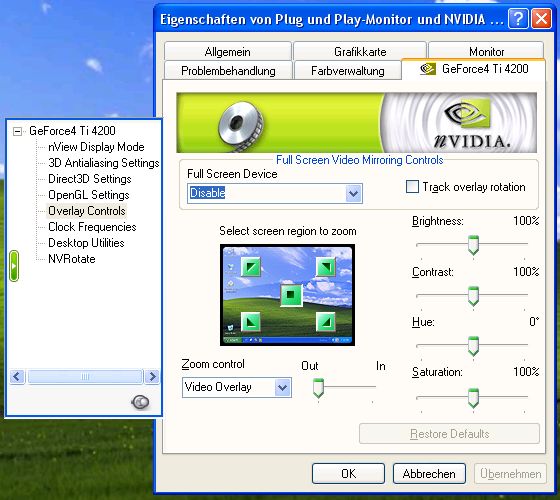Open the Farbverwaltung tab
The image size is (560, 500).
(x=348, y=70)
